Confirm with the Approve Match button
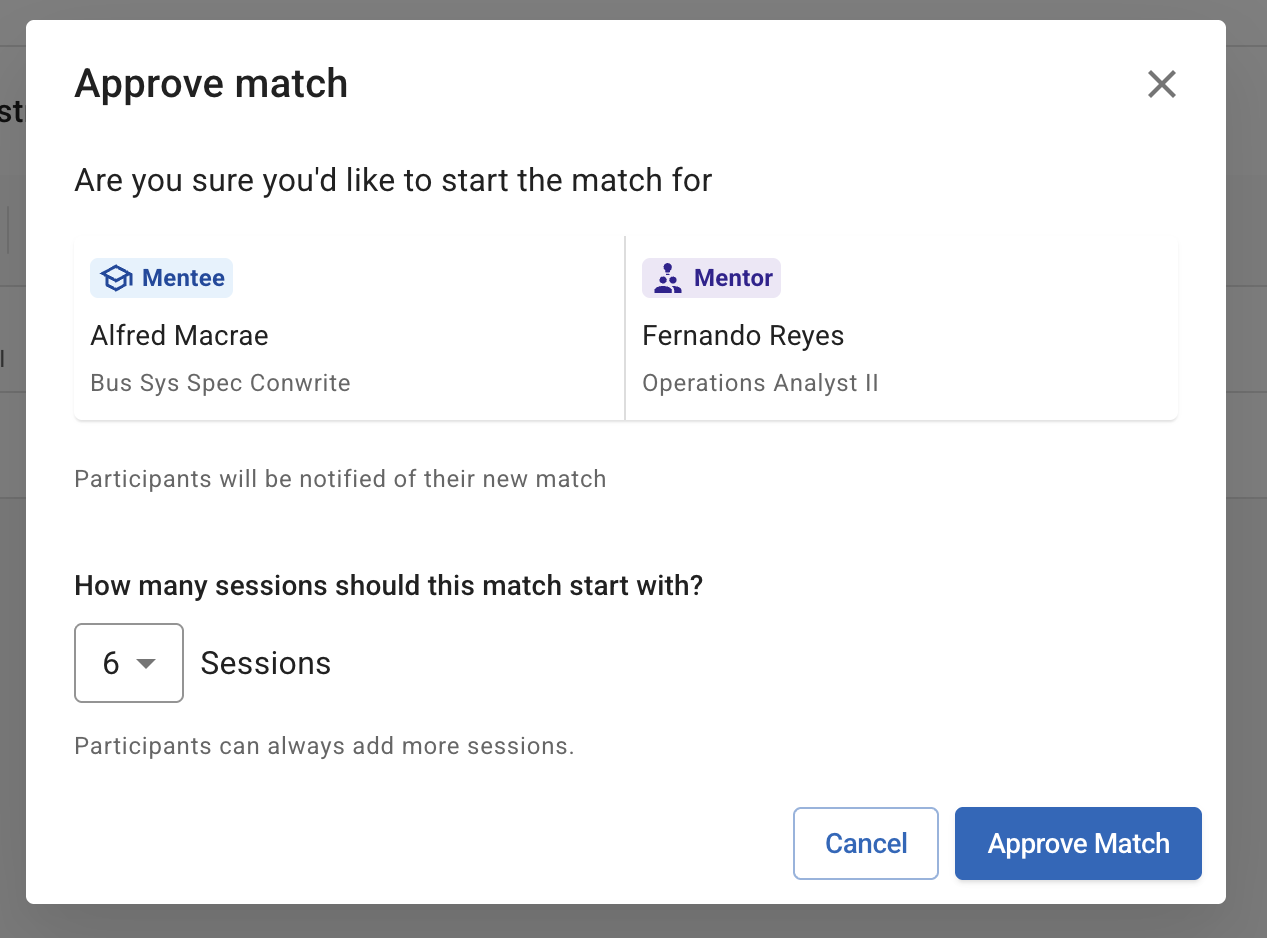 click(x=1078, y=843)
